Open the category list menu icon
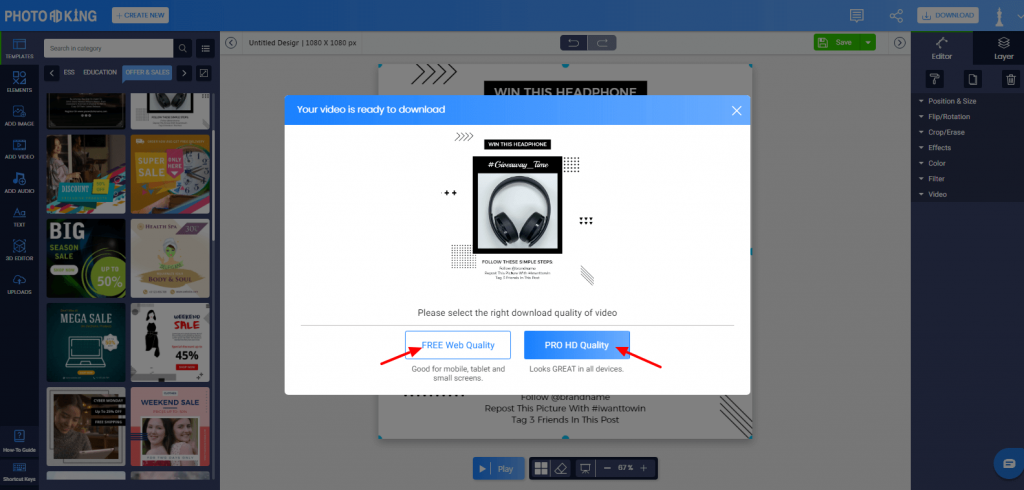 coord(205,48)
